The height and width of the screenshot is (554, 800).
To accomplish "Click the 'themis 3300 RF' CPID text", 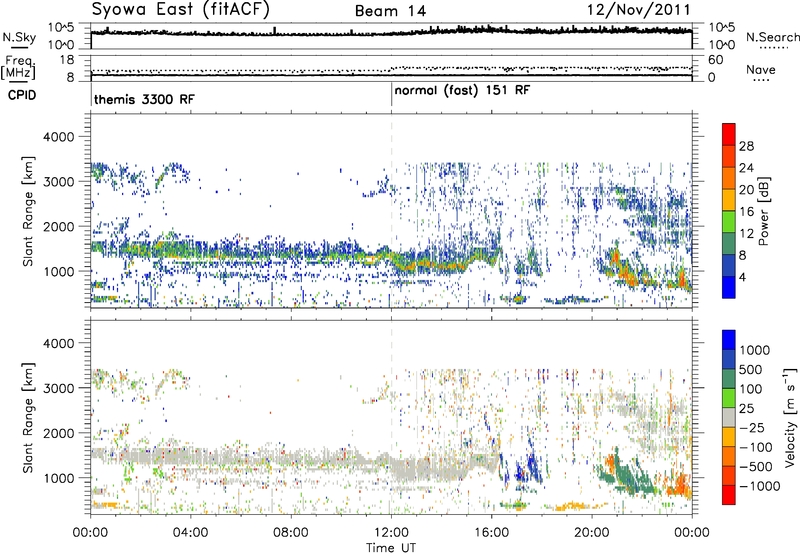I will coord(144,99).
